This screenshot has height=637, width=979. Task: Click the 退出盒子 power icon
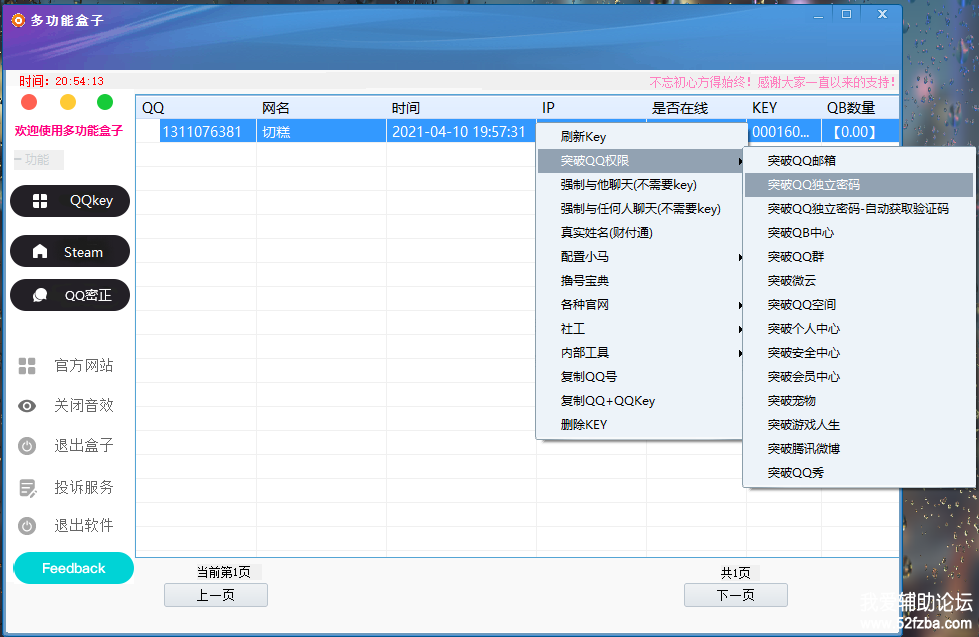pos(27,446)
